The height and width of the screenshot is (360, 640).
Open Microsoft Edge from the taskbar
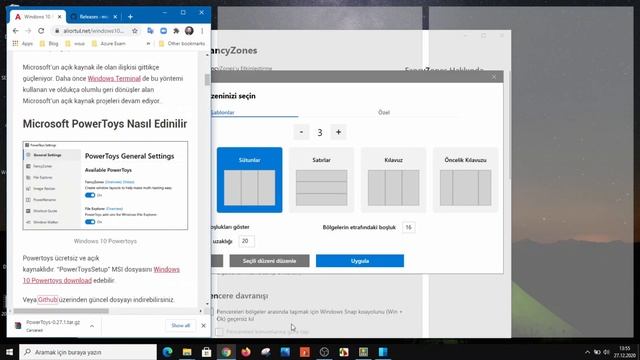click(167, 352)
